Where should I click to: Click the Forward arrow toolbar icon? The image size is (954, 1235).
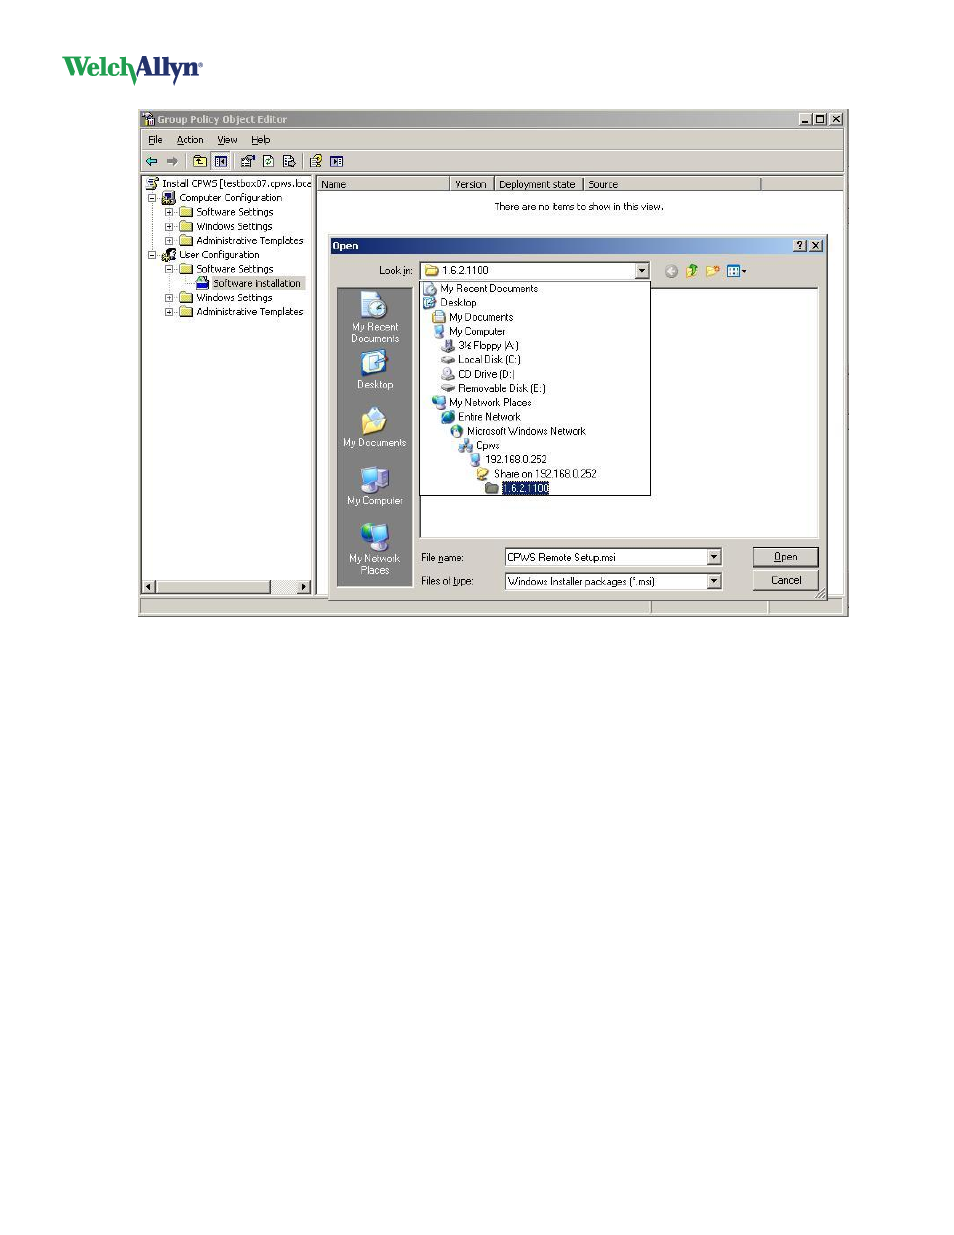pos(172,161)
